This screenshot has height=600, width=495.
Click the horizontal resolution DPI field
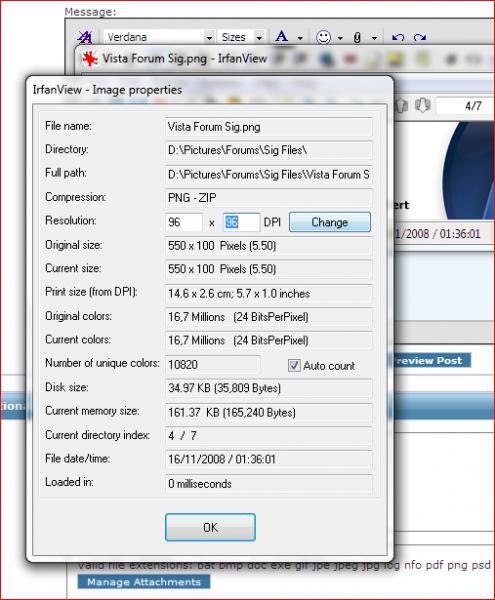184,222
